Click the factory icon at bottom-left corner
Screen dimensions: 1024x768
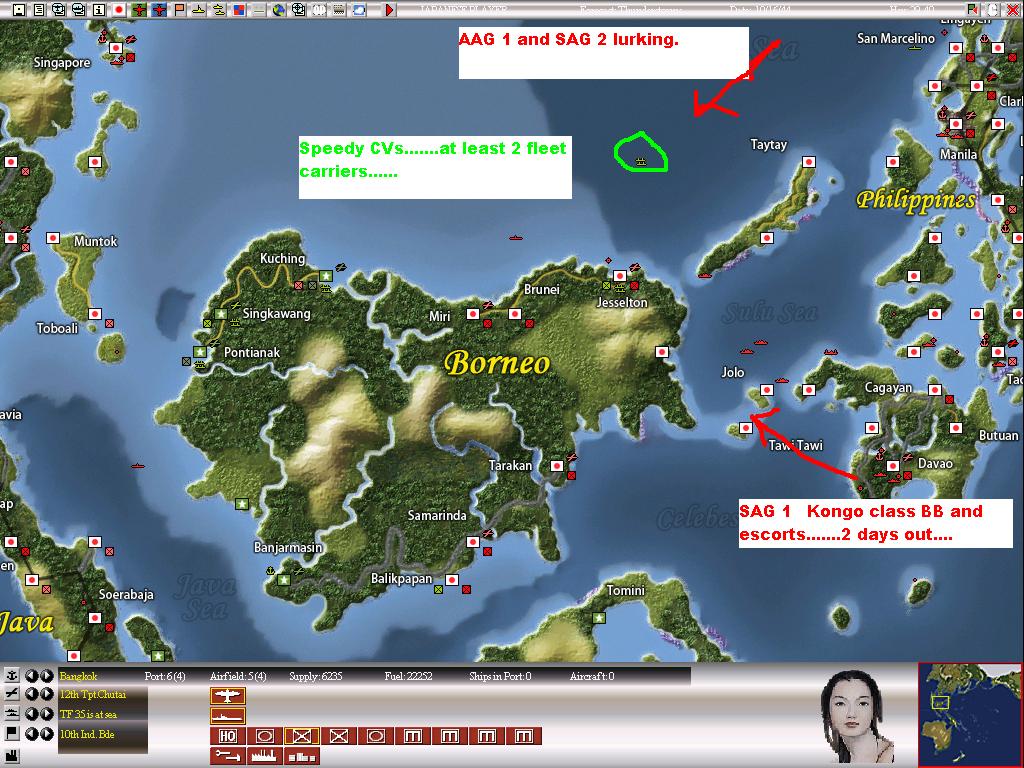point(11,757)
